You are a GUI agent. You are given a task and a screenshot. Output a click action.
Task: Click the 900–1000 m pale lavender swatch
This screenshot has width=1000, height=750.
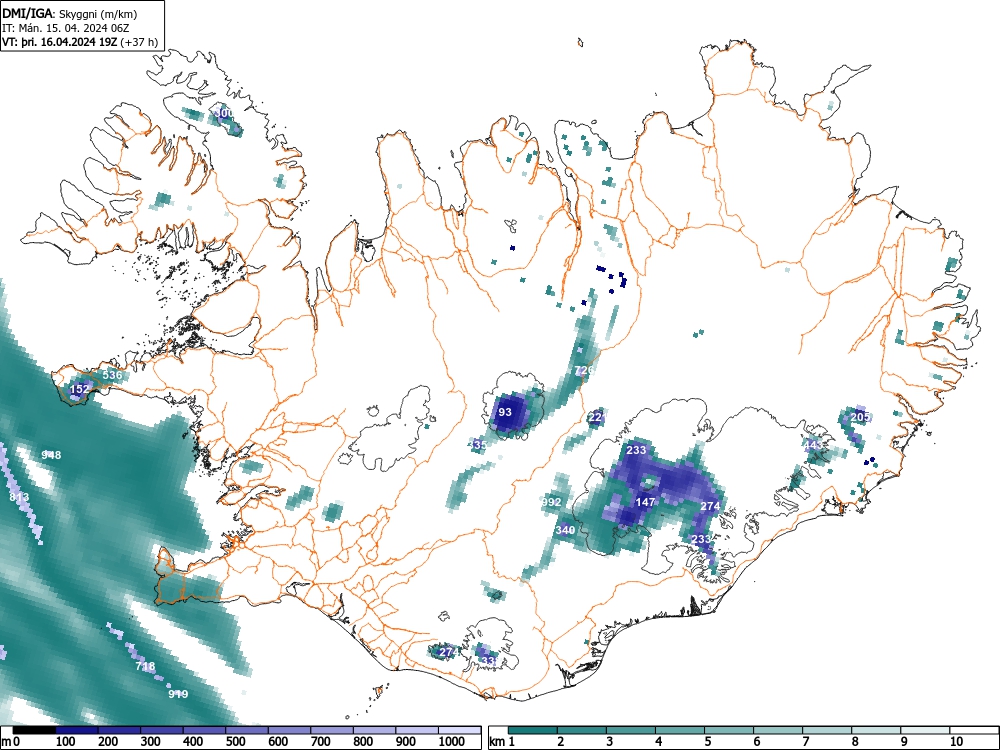(417, 730)
